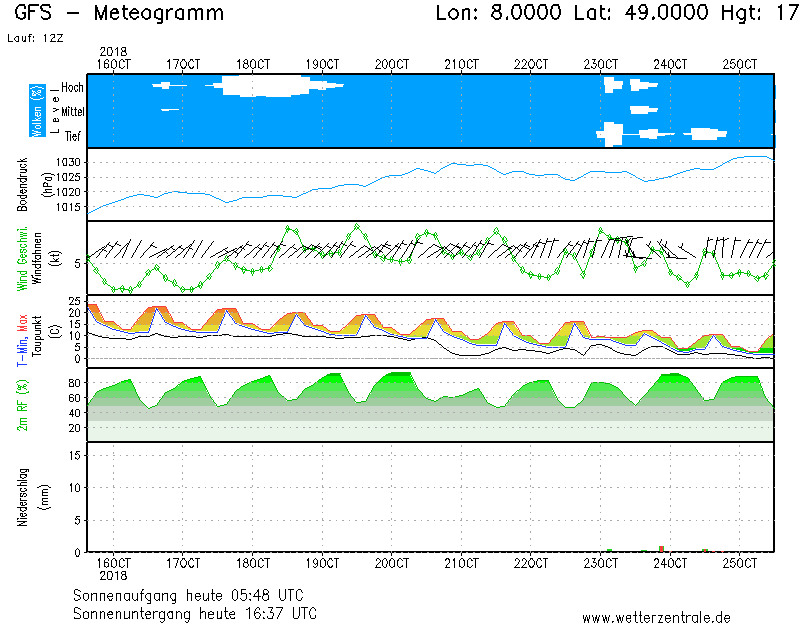Click the Tief cloud level label
The width and height of the screenshot is (800, 625).
click(x=73, y=136)
